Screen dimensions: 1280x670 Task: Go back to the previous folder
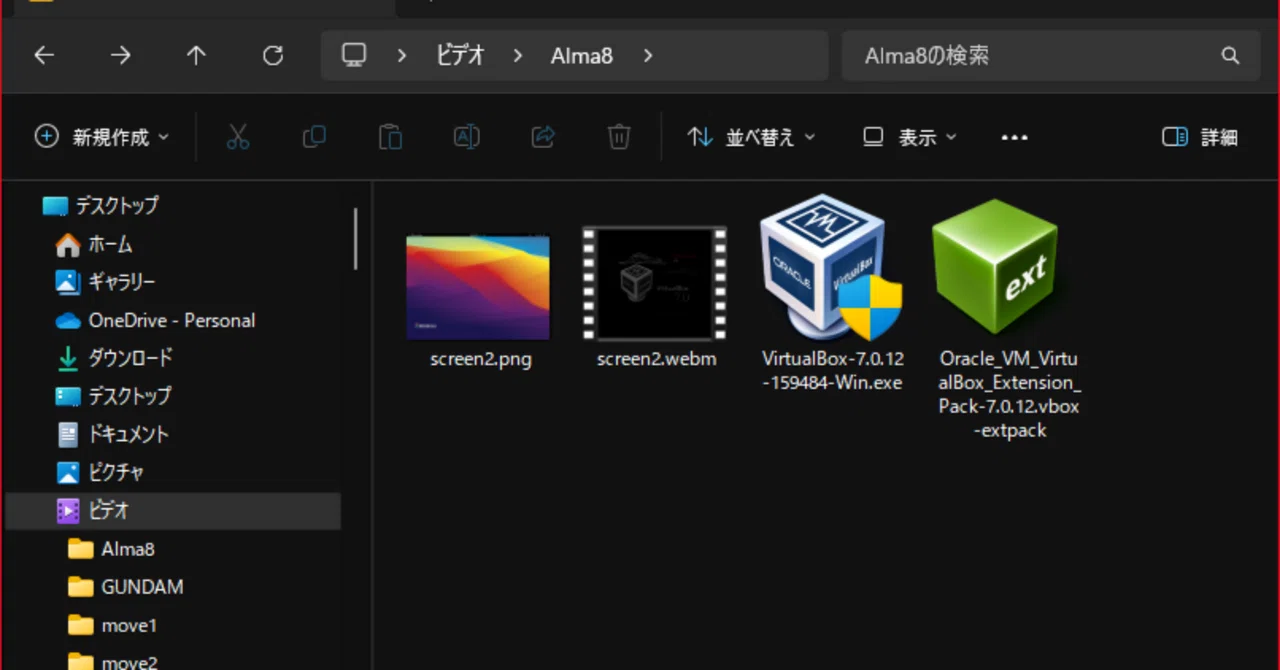point(44,56)
